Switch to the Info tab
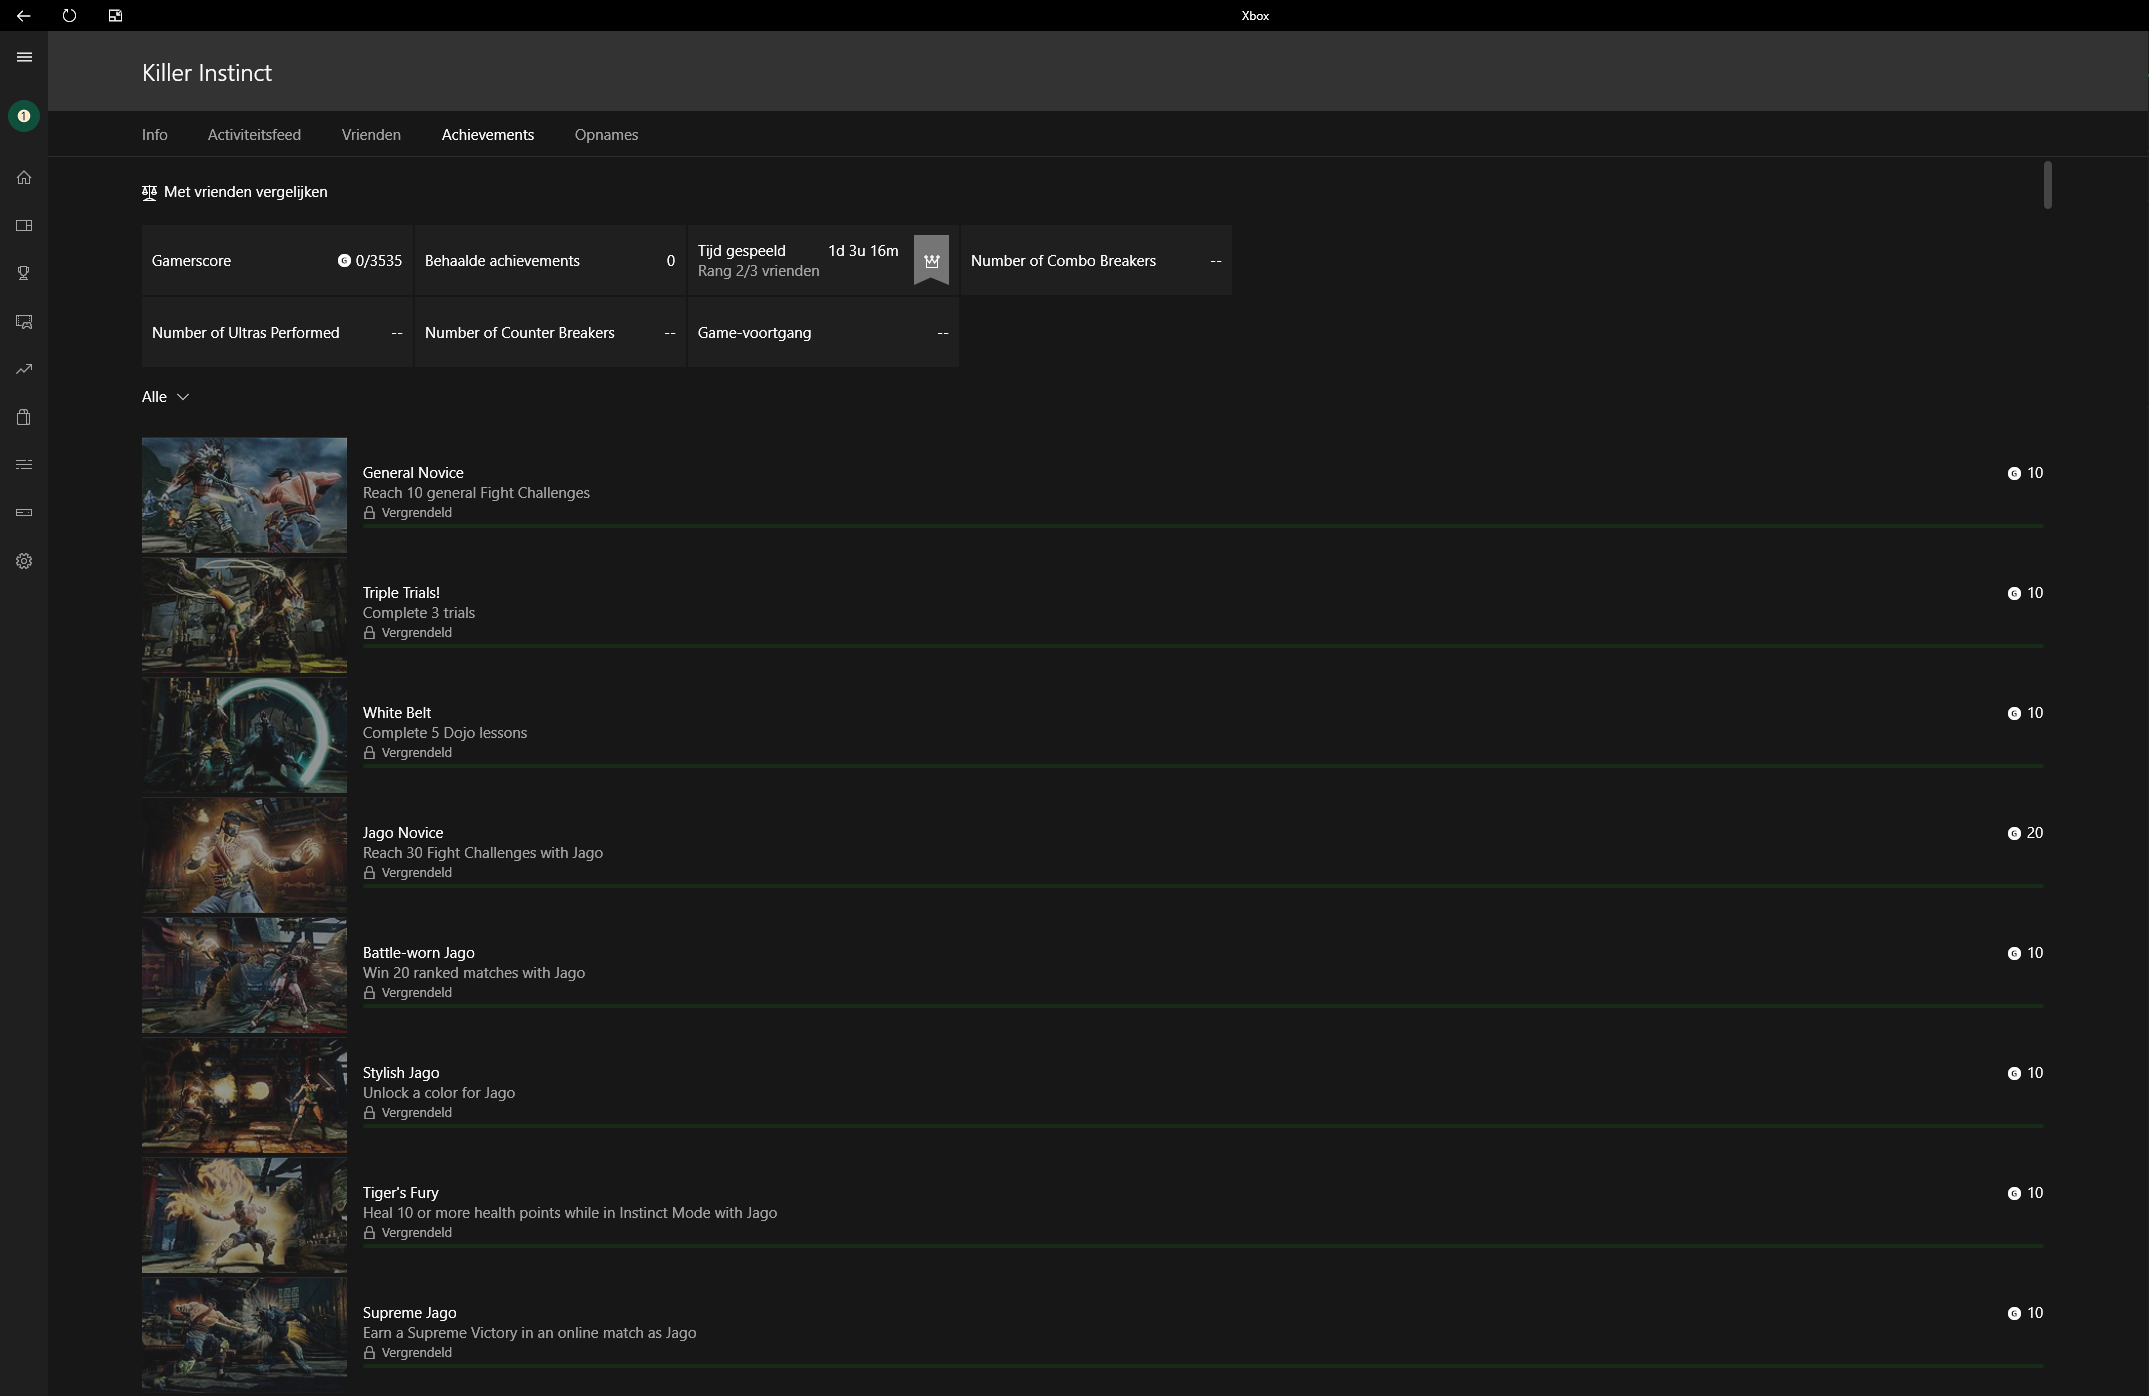Screen dimensions: 2149x1396 [155, 135]
